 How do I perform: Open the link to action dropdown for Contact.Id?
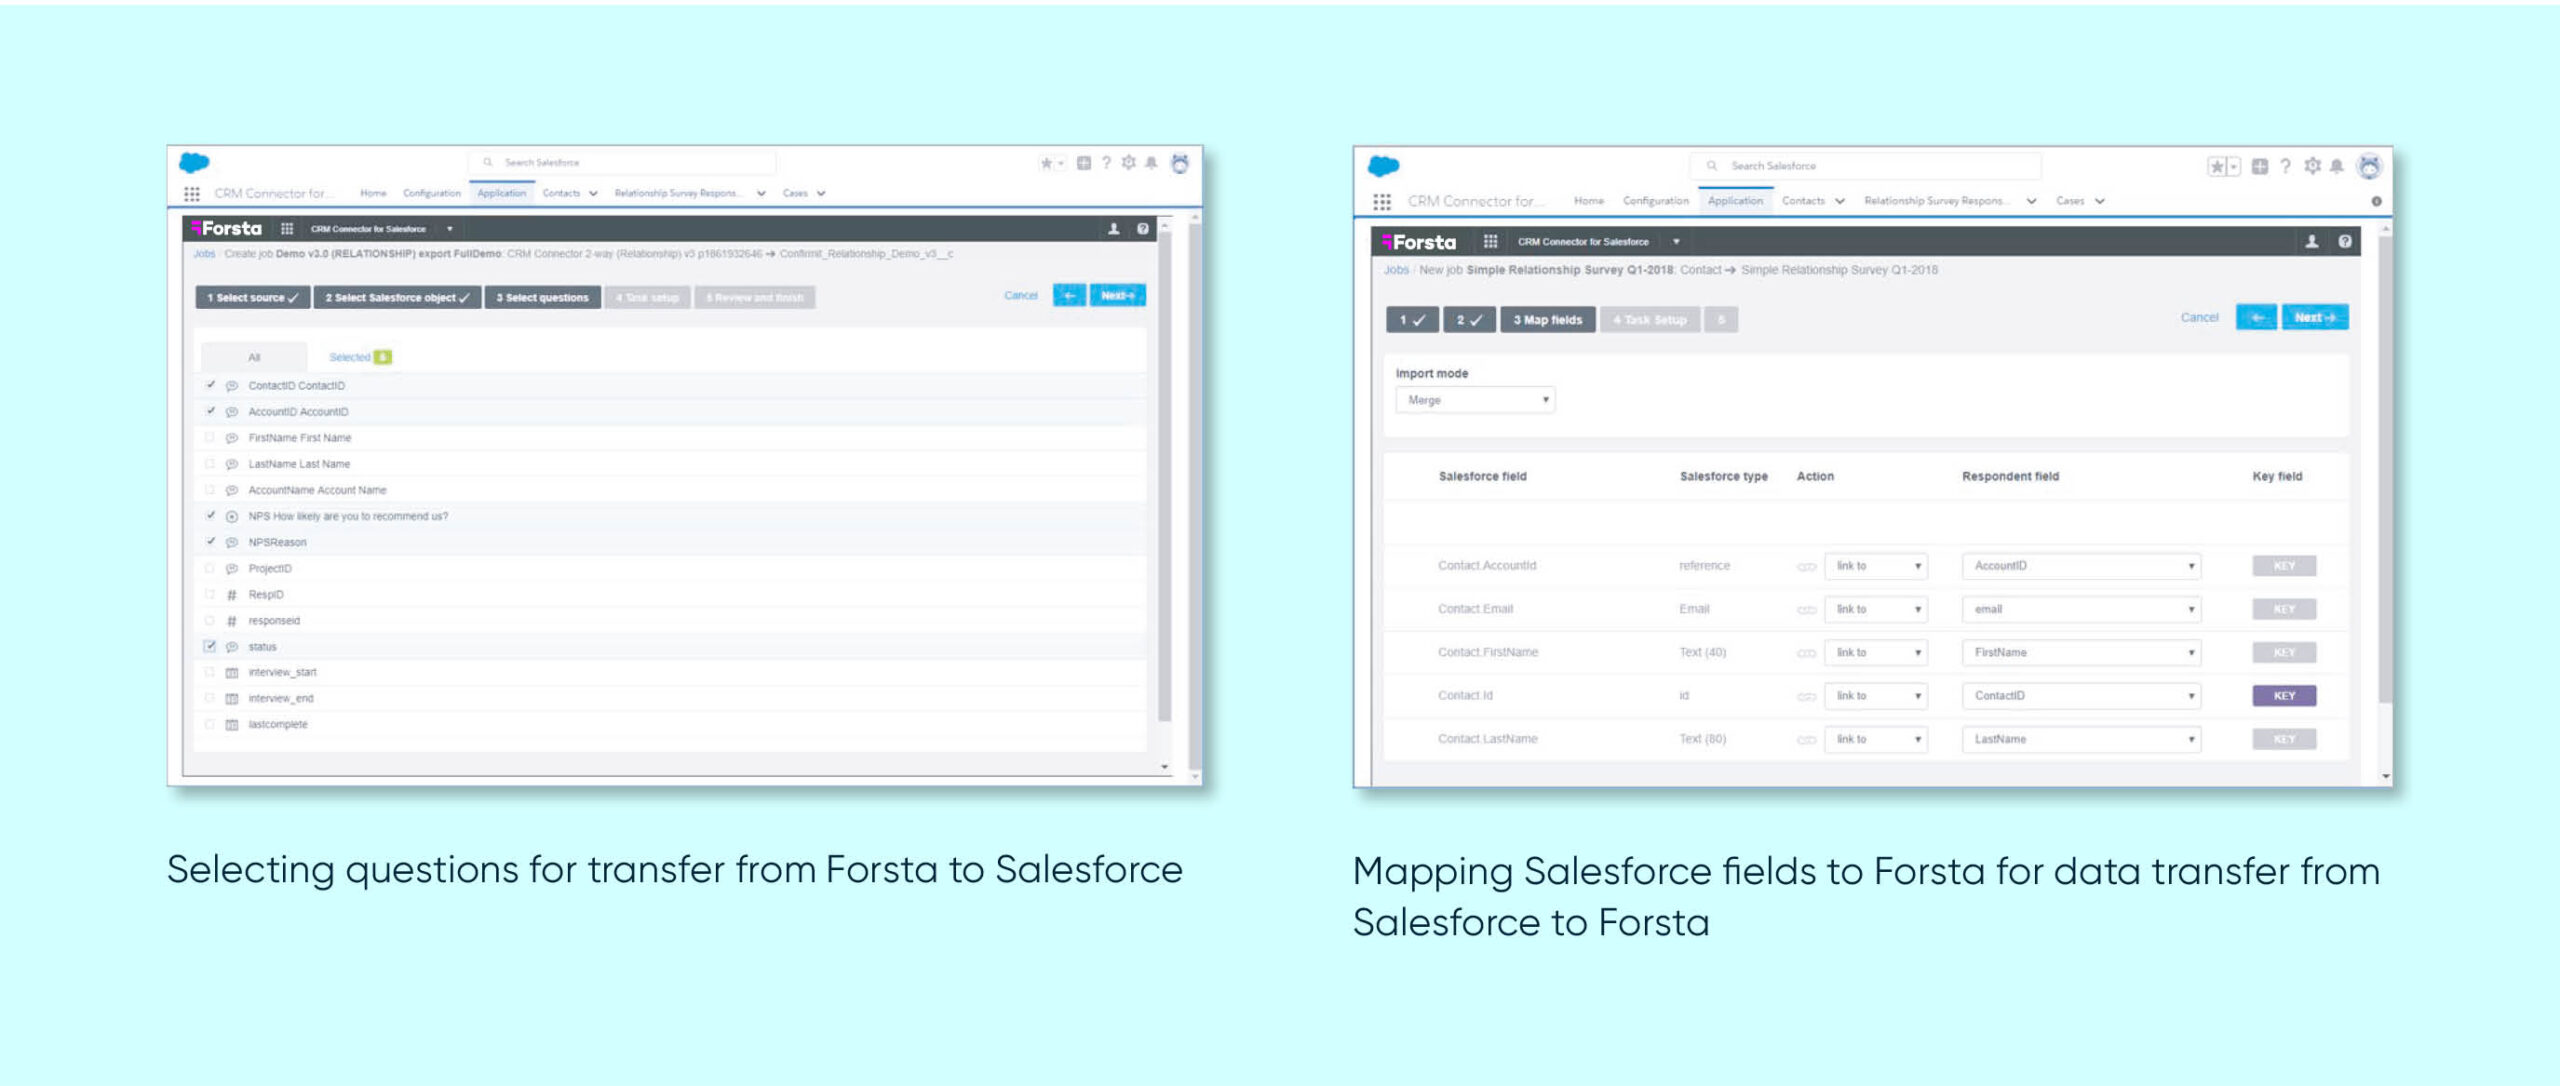[1876, 696]
